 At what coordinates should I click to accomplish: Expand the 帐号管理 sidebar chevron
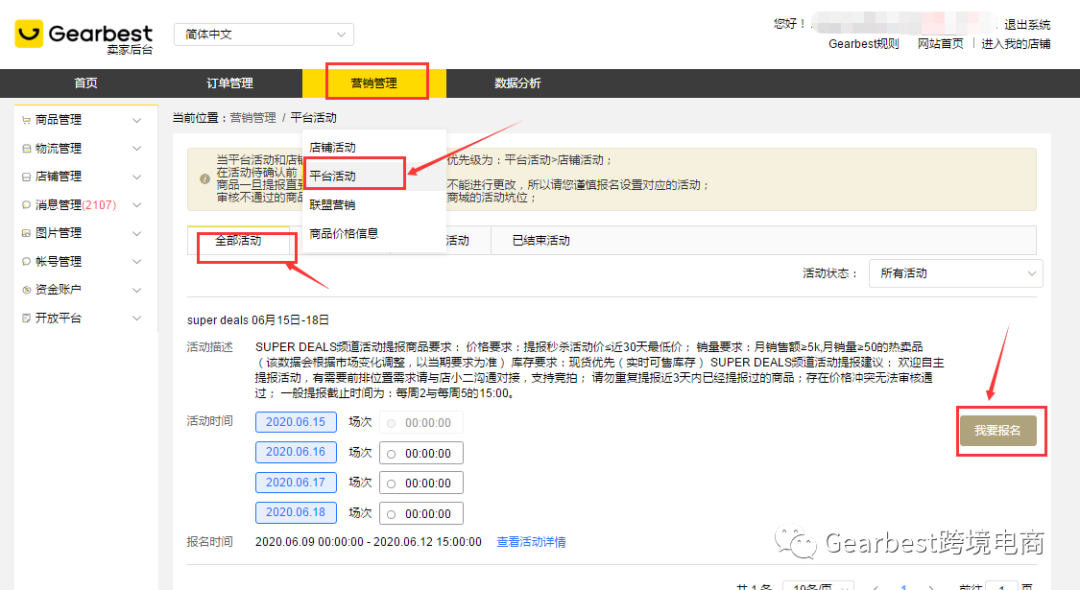136,262
